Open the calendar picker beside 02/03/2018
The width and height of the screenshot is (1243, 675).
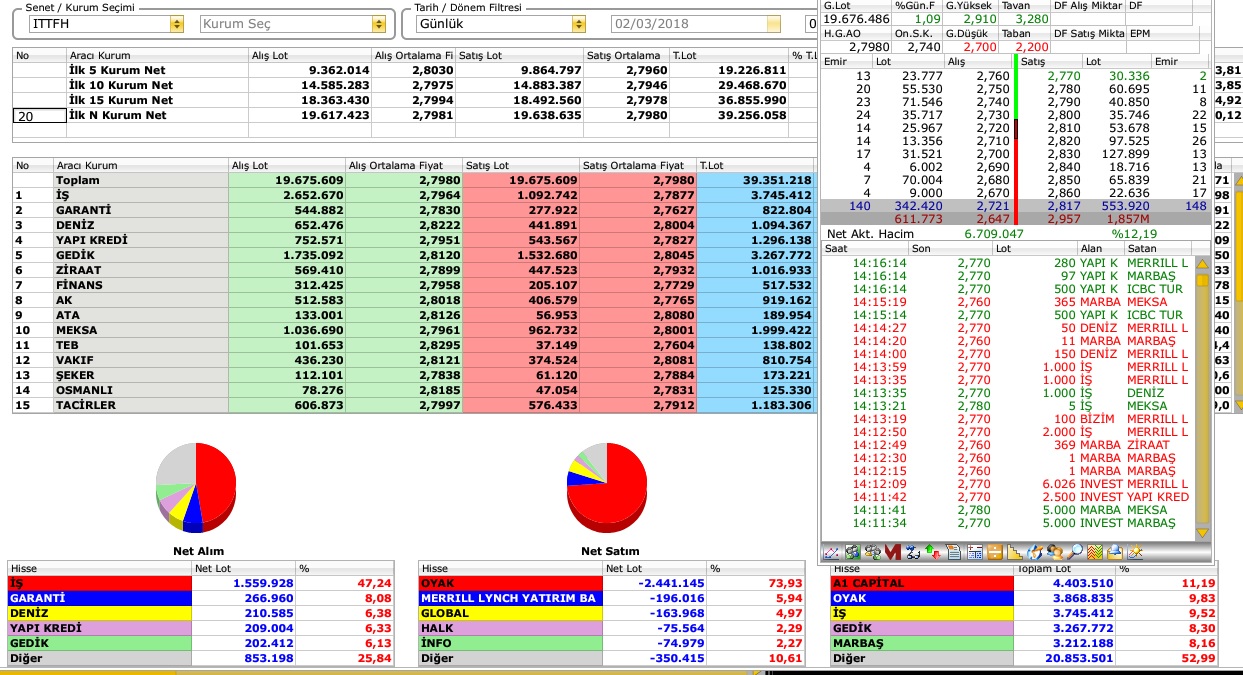pos(773,23)
